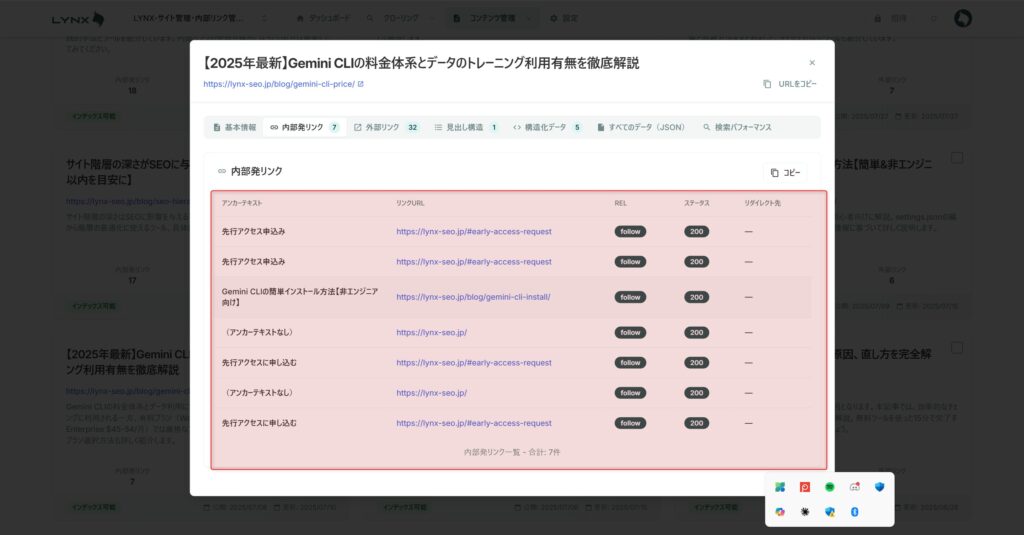Click the user avatar in top right
The image size is (1024, 535).
click(x=963, y=18)
